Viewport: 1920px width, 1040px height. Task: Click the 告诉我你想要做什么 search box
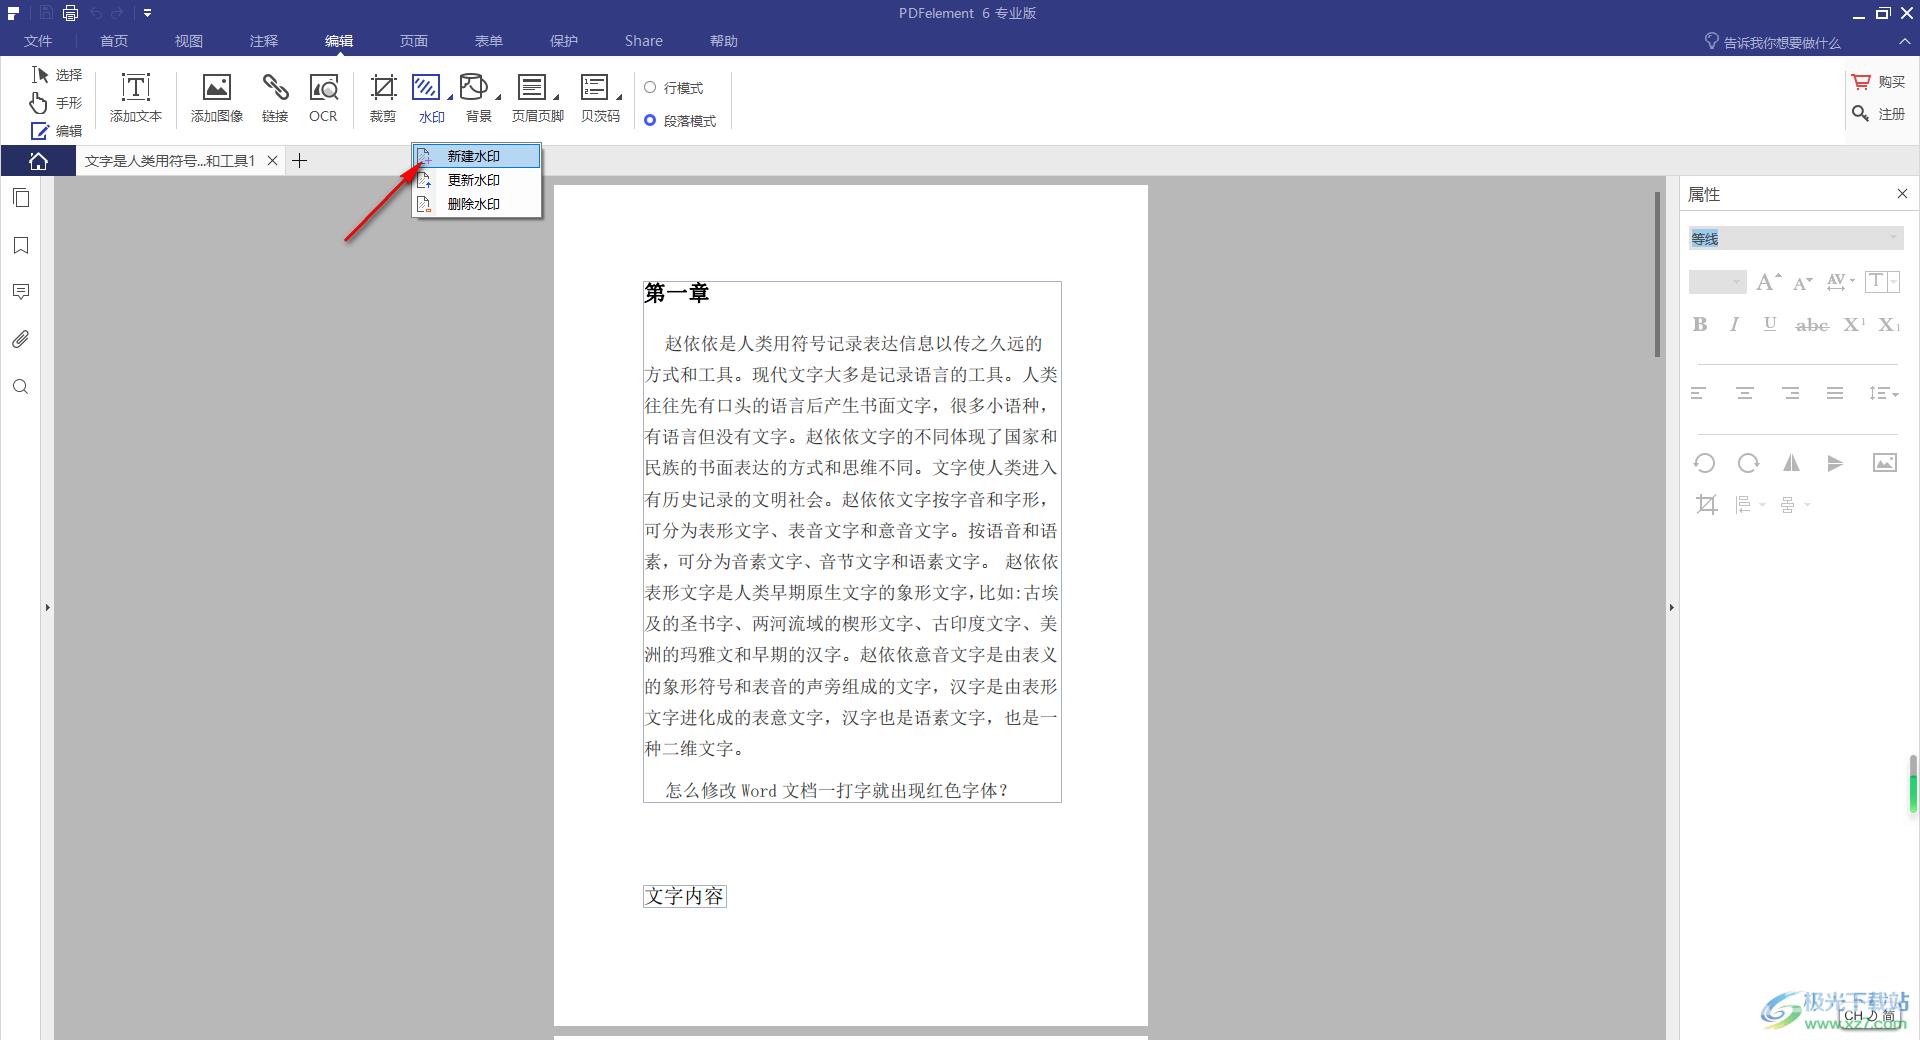coord(1772,42)
